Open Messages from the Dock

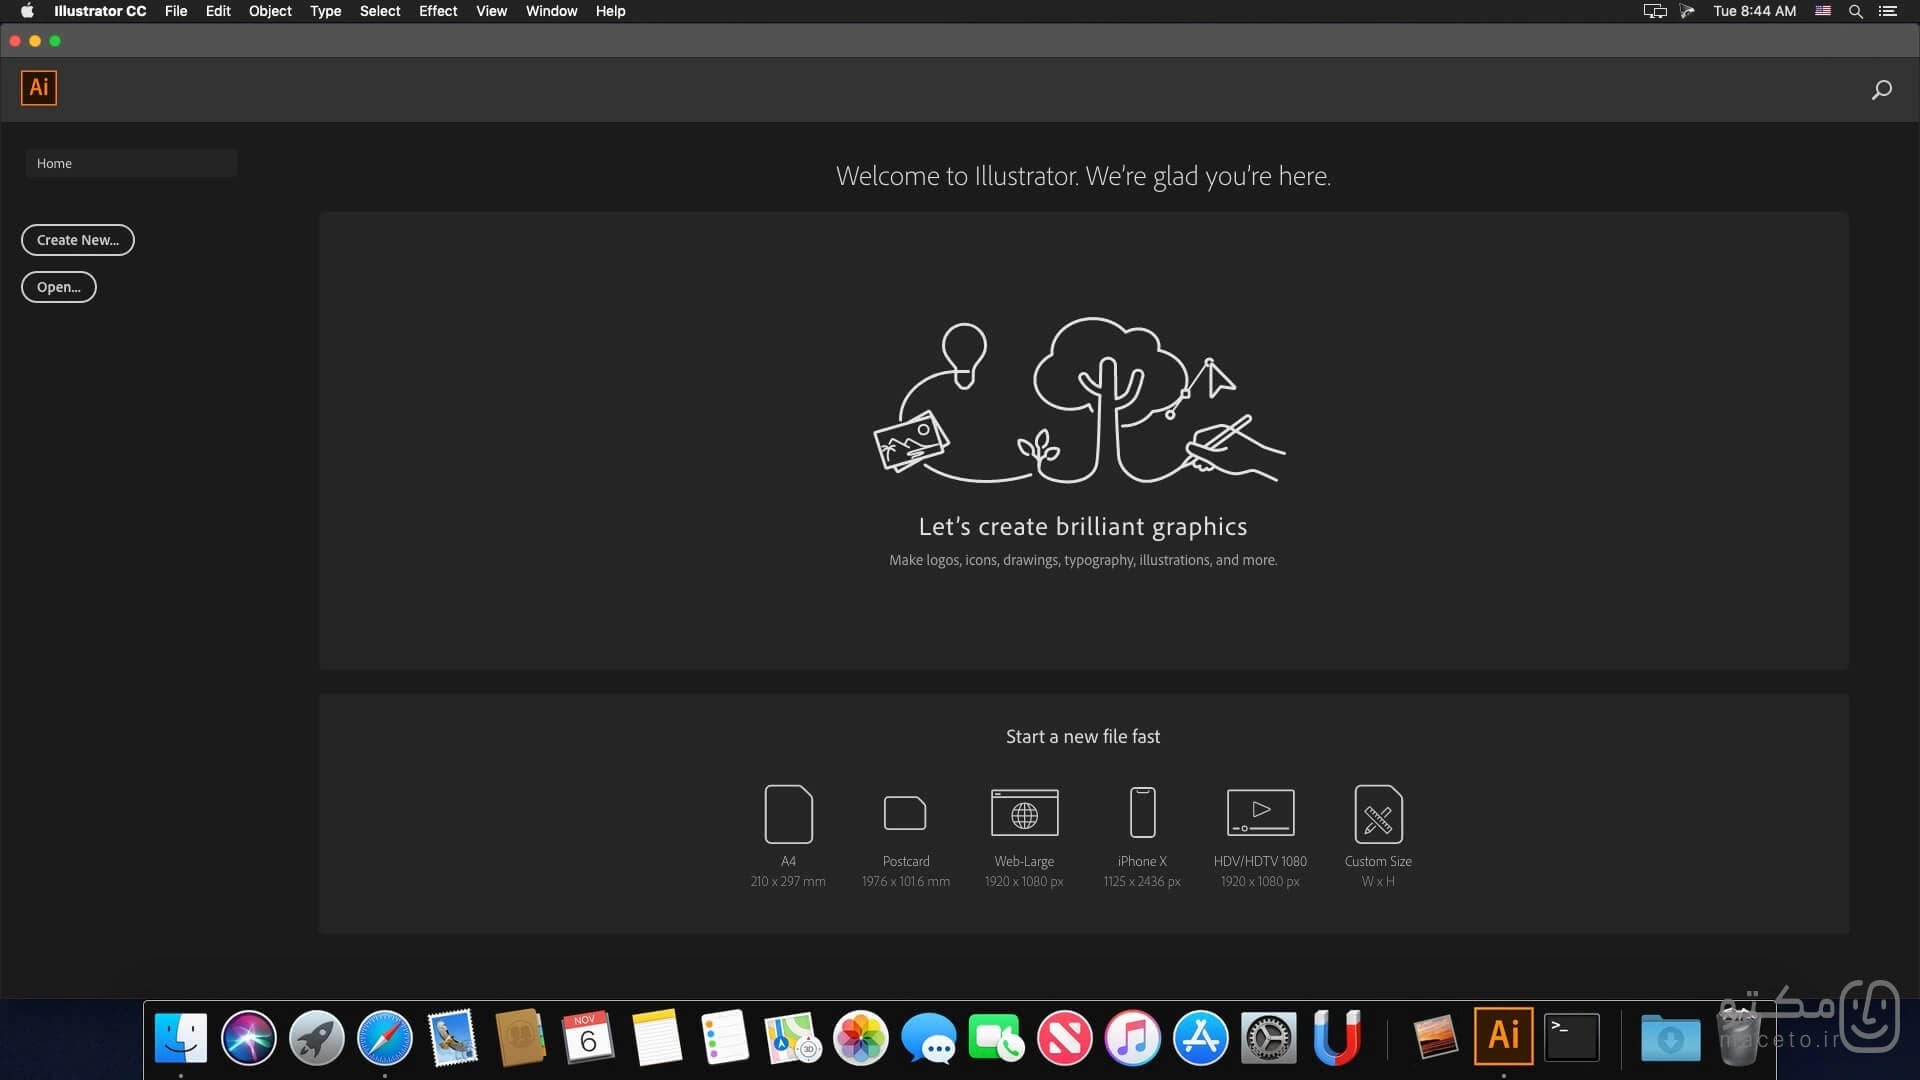click(x=929, y=1038)
